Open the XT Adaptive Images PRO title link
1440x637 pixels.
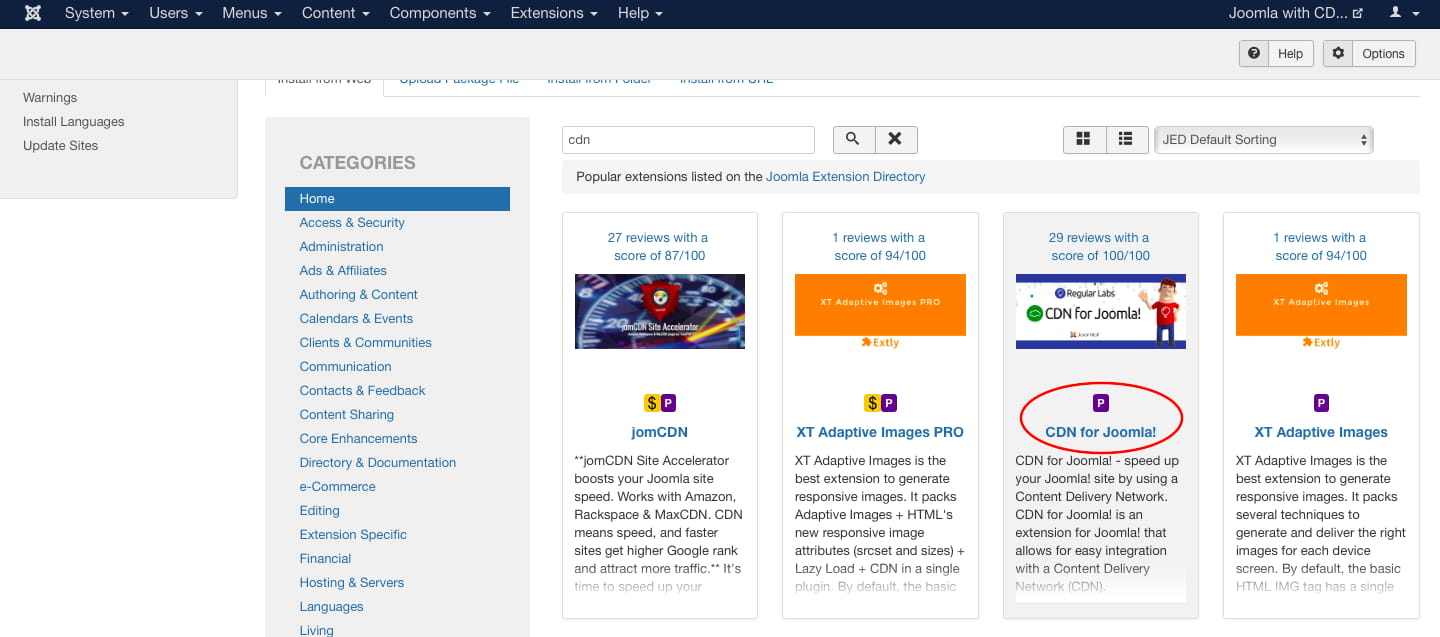pyautogui.click(x=880, y=432)
